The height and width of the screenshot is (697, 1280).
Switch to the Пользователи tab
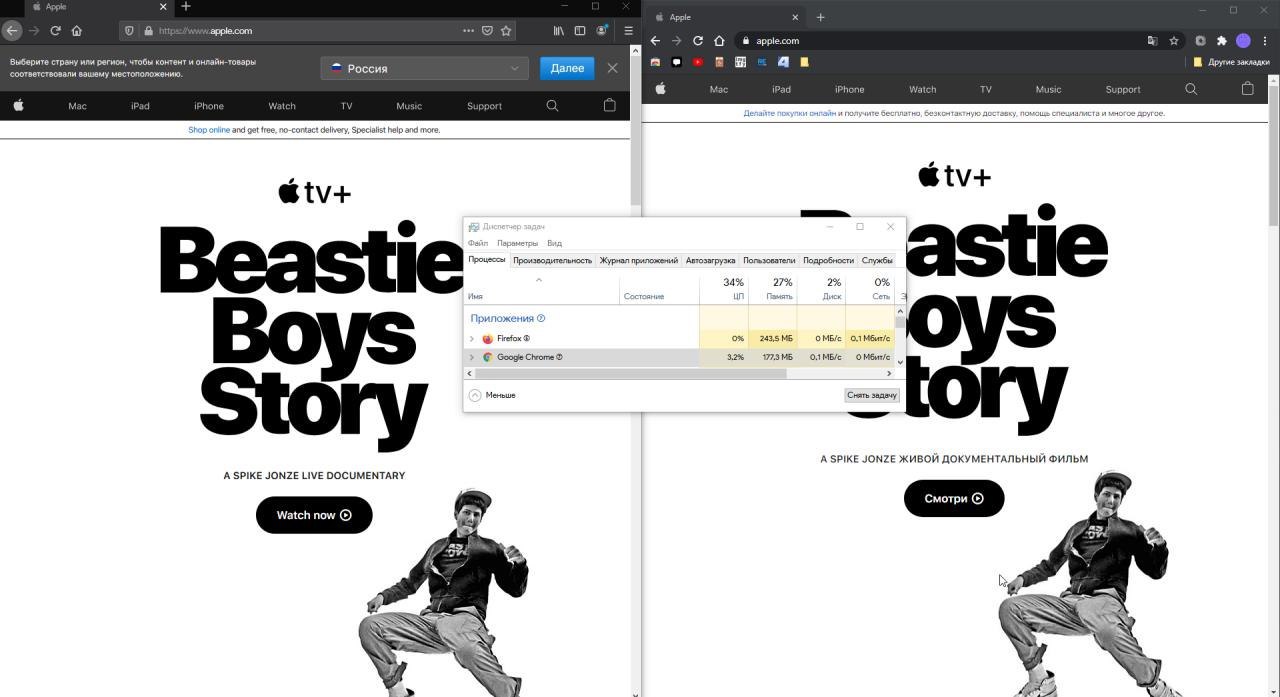coord(769,260)
